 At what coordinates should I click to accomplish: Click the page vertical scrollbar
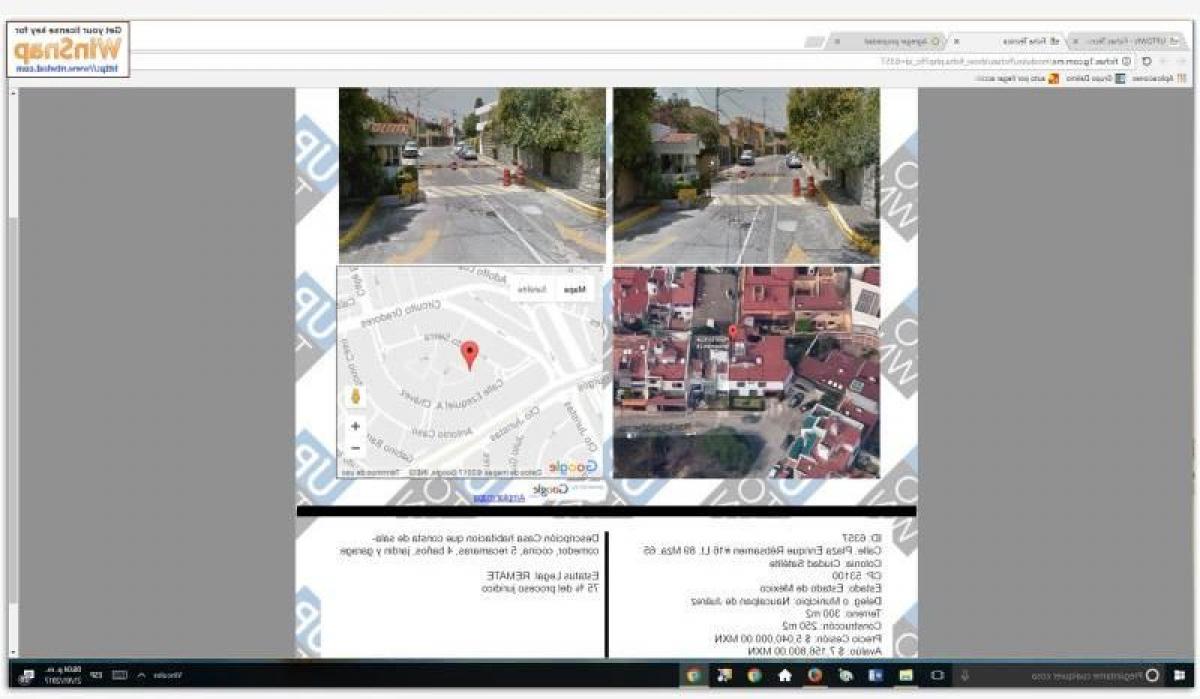pyautogui.click(x=13, y=300)
